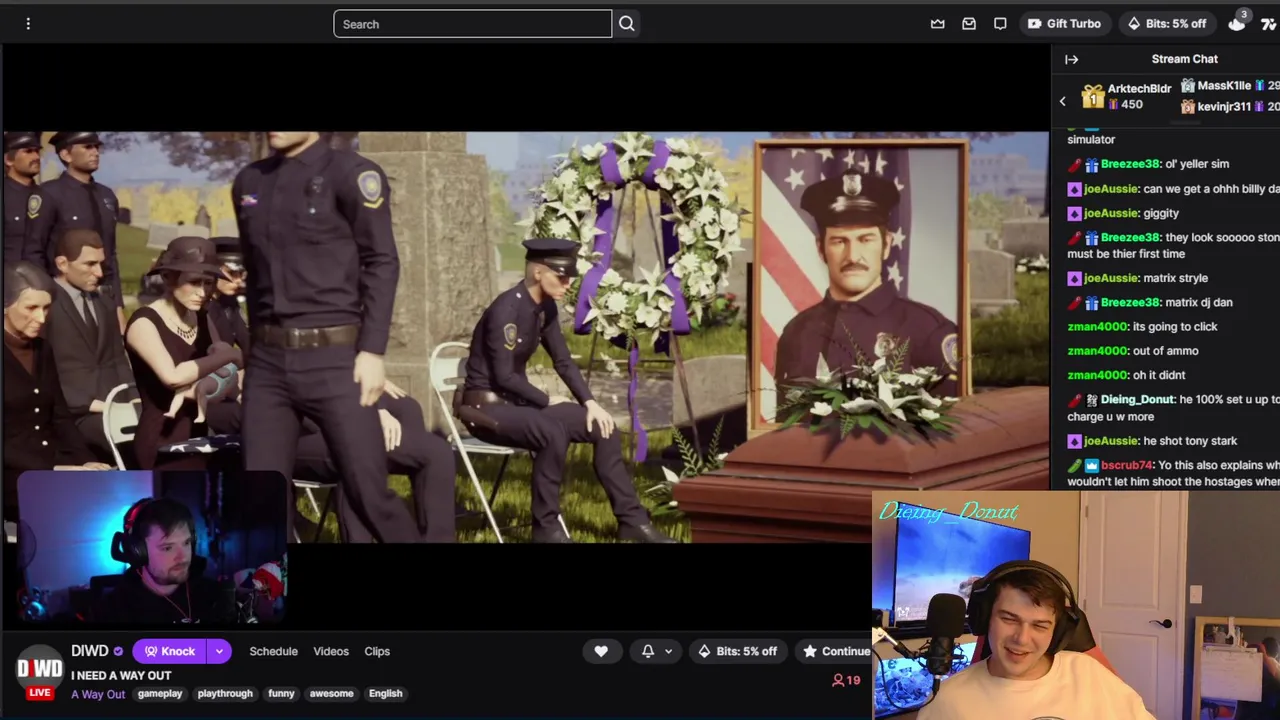Click top Bits: 5% off button

coord(1166,24)
